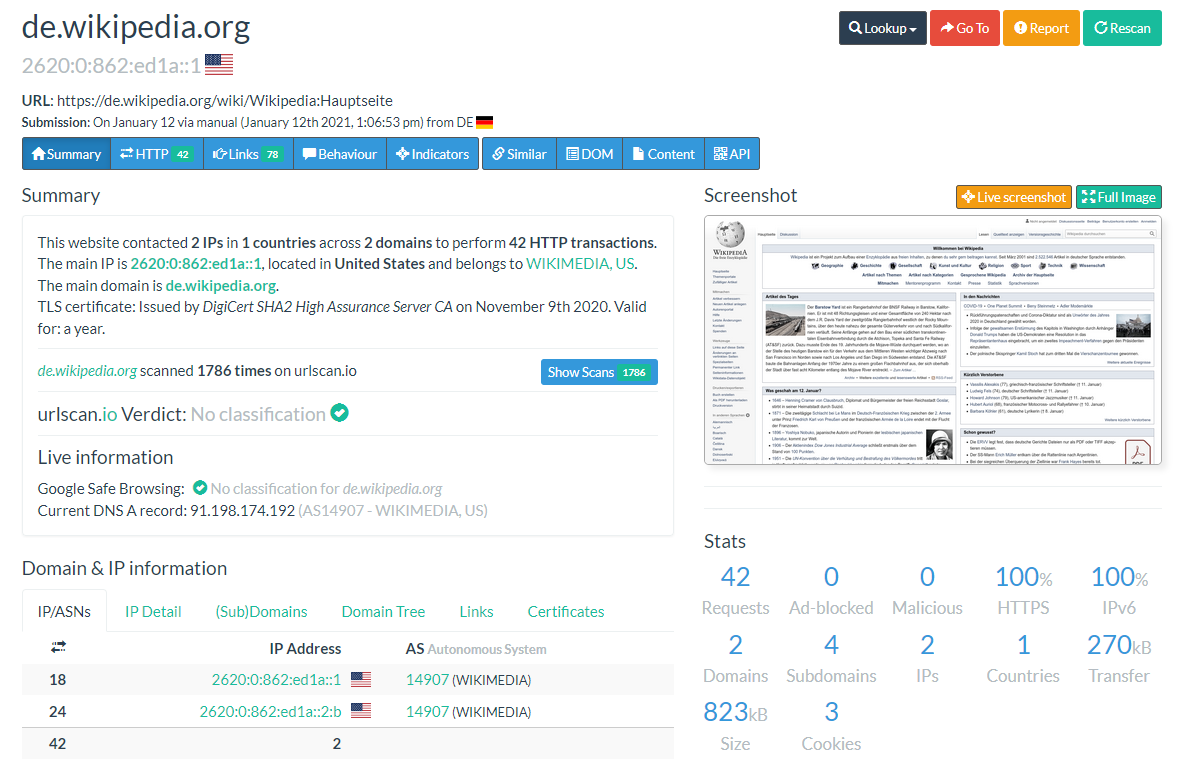Image resolution: width=1180 pixels, height=782 pixels.
Task: Open IP 2620:0:862:ed1a::1 in table row 18
Action: pyautogui.click(x=276, y=680)
